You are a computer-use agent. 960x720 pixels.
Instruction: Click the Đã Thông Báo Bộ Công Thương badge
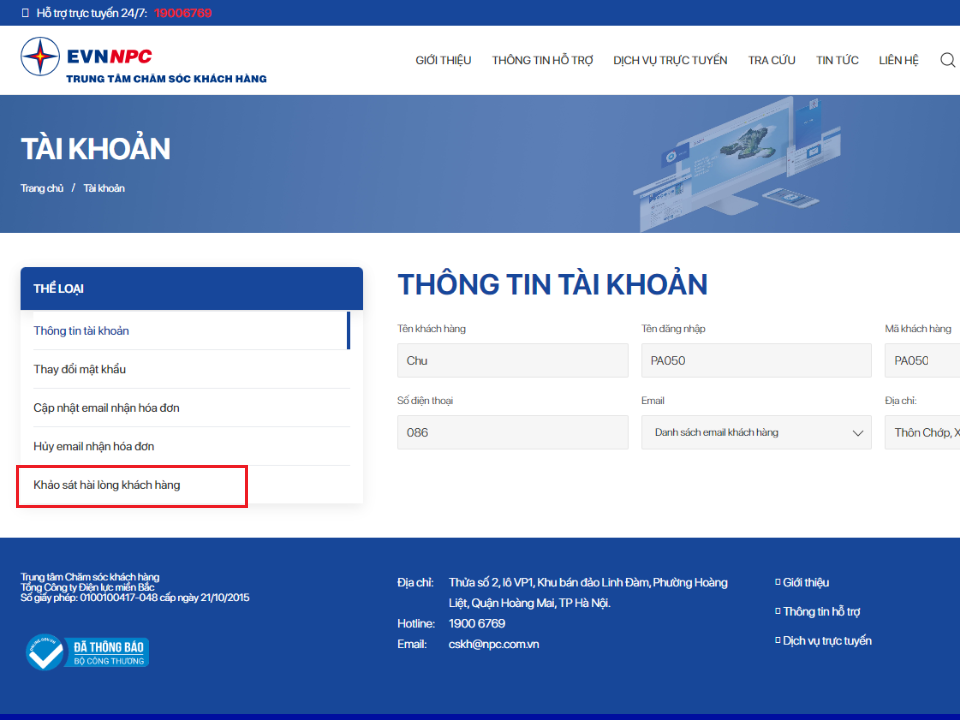(x=88, y=652)
